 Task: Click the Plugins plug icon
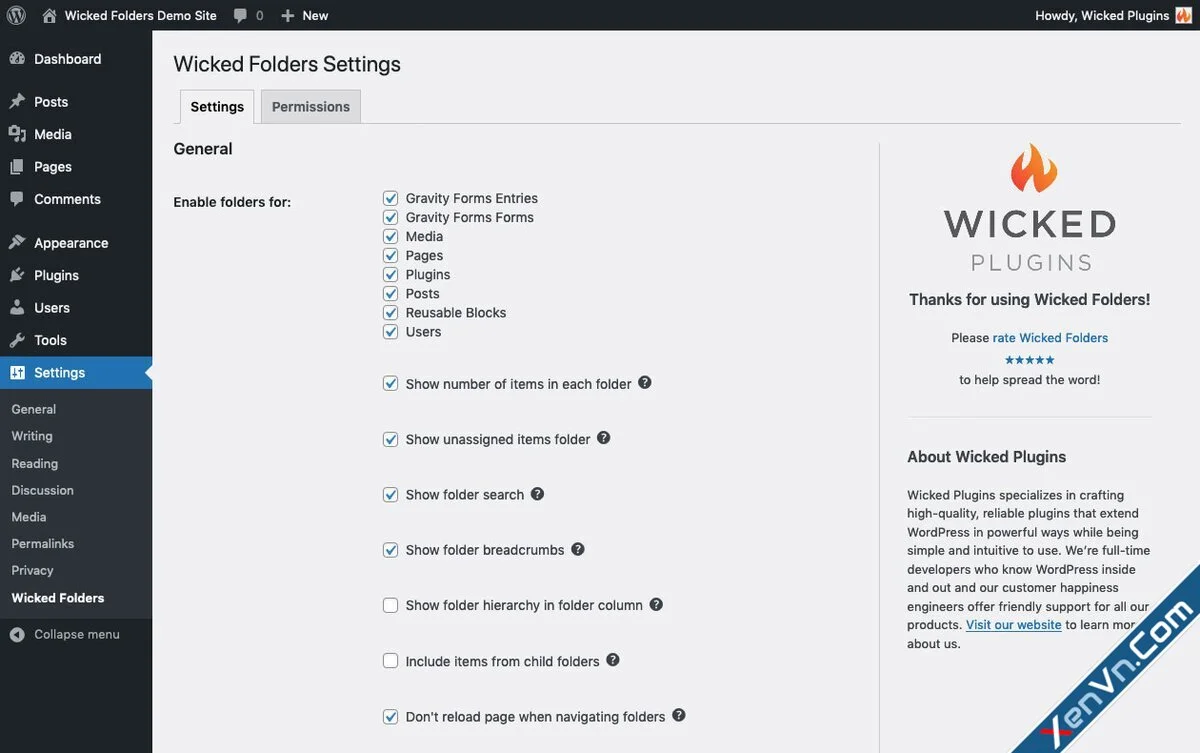pyautogui.click(x=17, y=275)
